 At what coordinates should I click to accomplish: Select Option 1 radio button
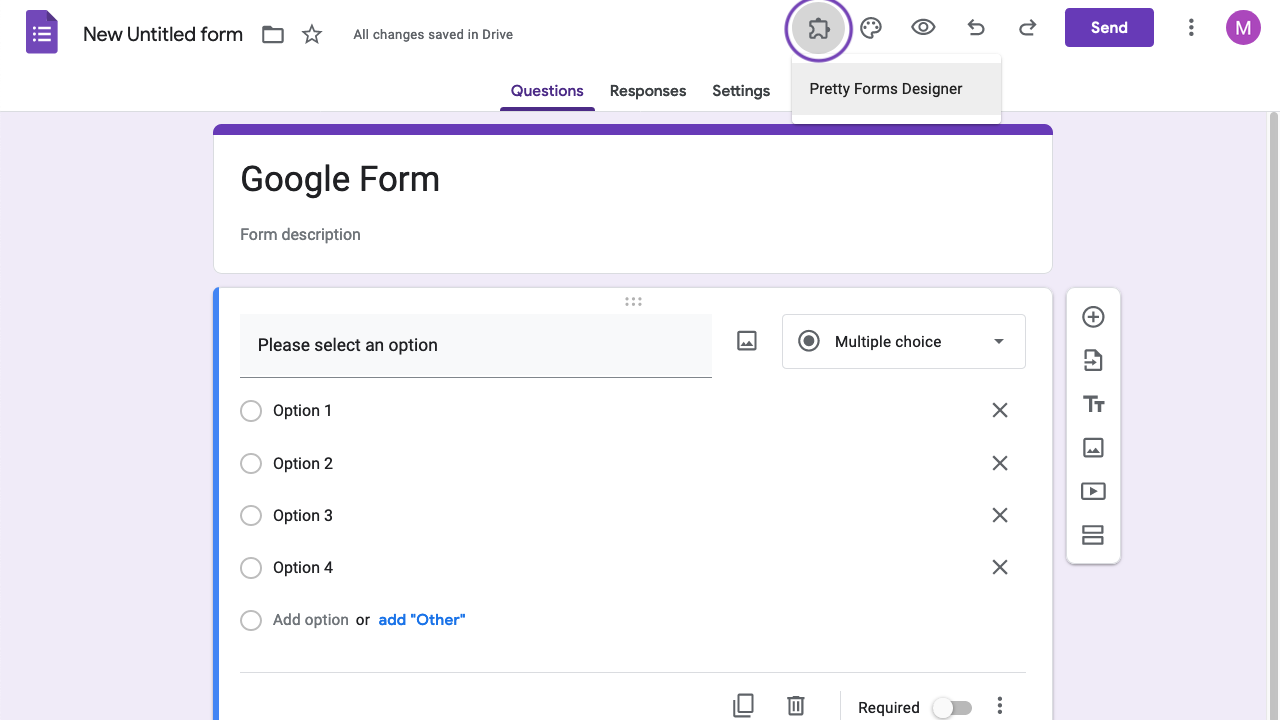point(251,411)
